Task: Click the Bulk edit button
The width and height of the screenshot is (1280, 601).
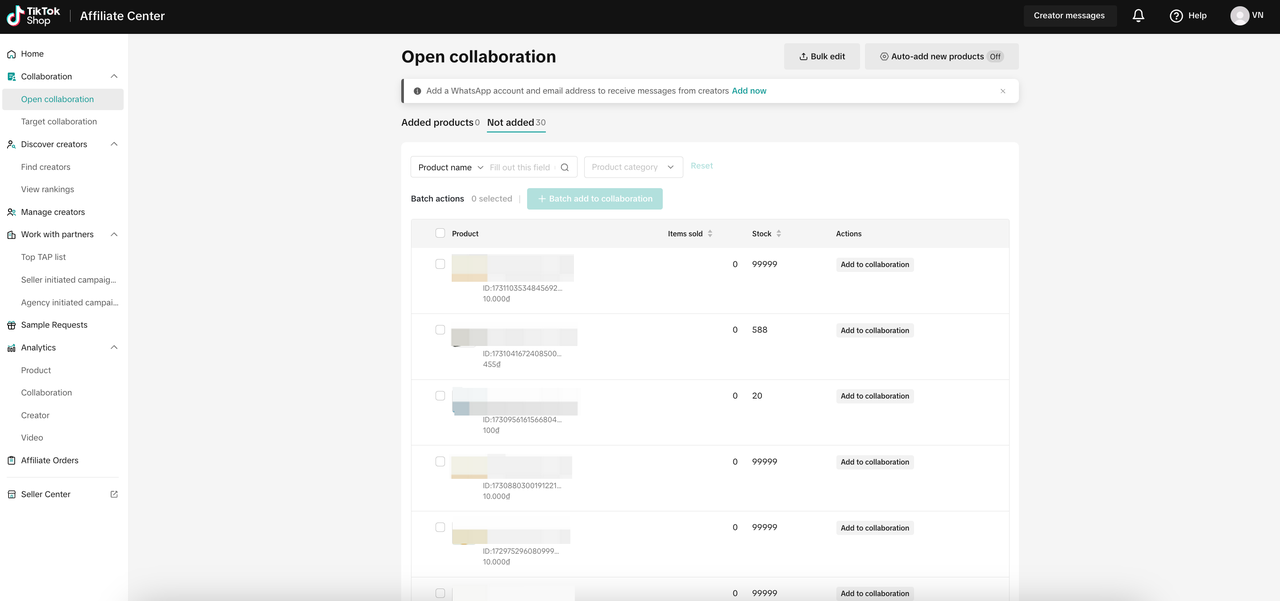Action: coord(821,57)
